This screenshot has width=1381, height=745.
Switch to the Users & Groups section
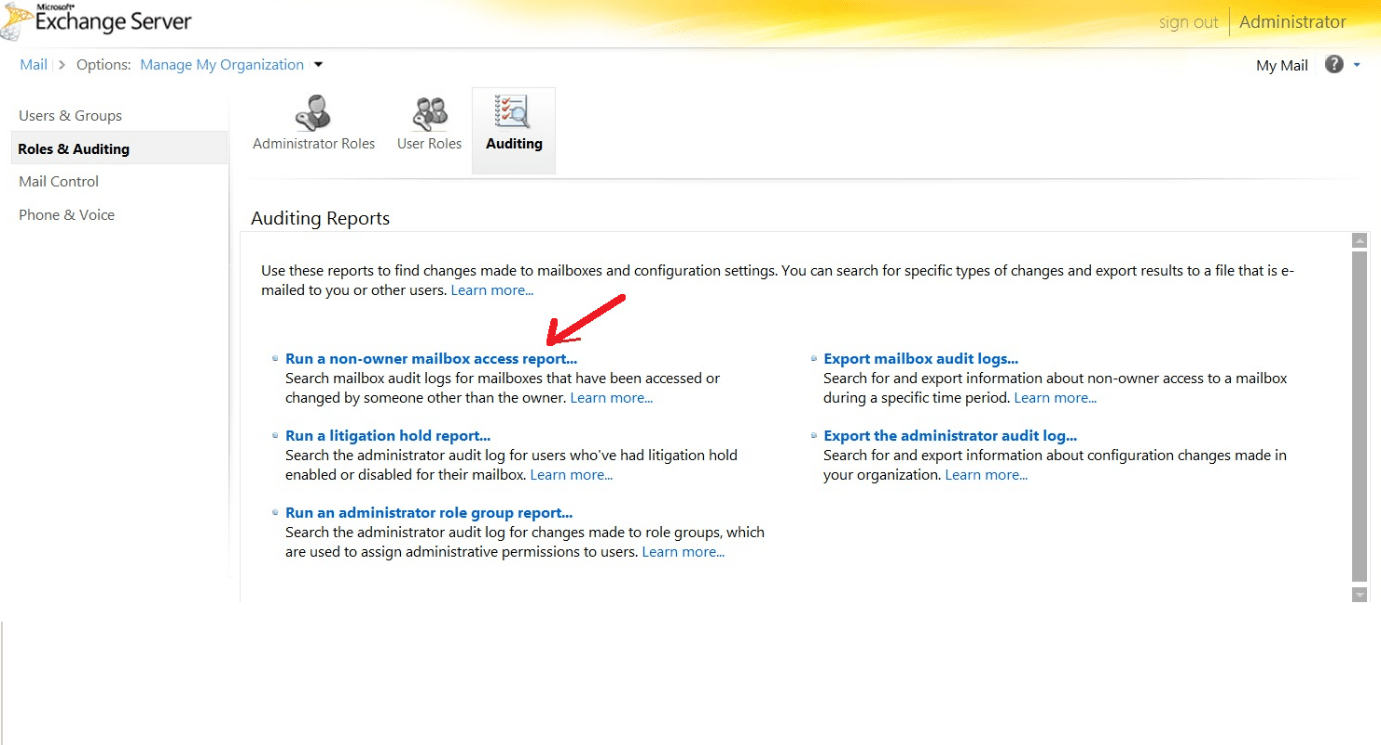click(69, 114)
